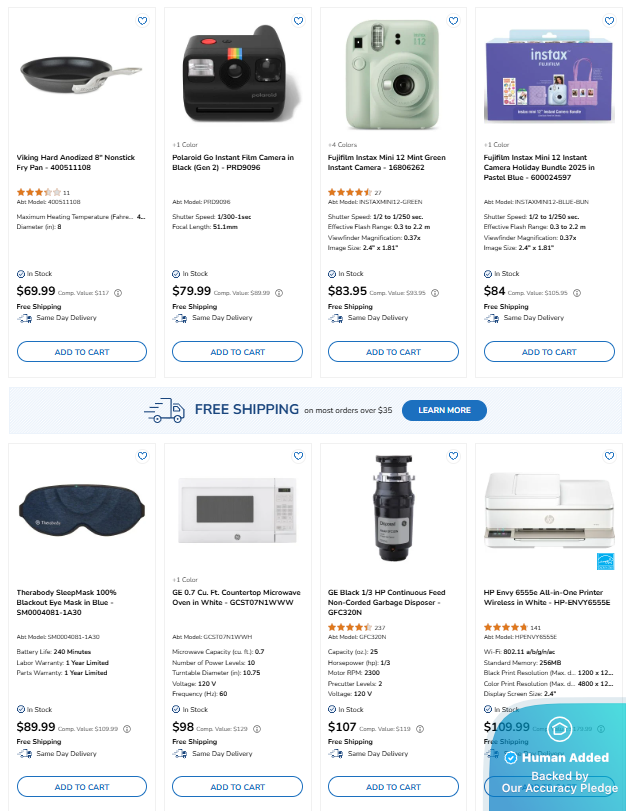
Task: Open Comp. Value info icon for Polaroid Go
Action: (279, 293)
